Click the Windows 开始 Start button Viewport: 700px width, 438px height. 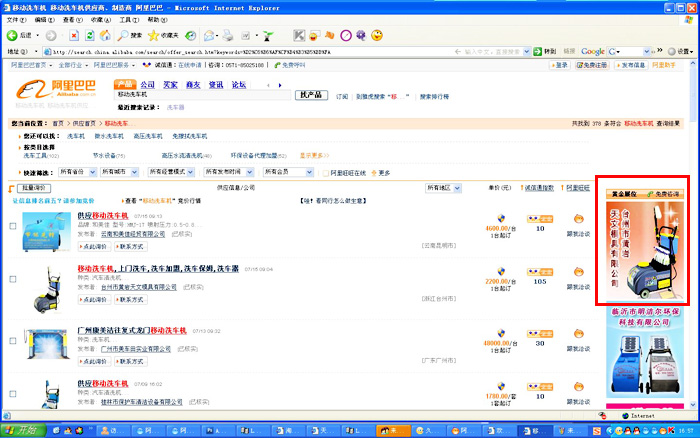click(x=24, y=430)
